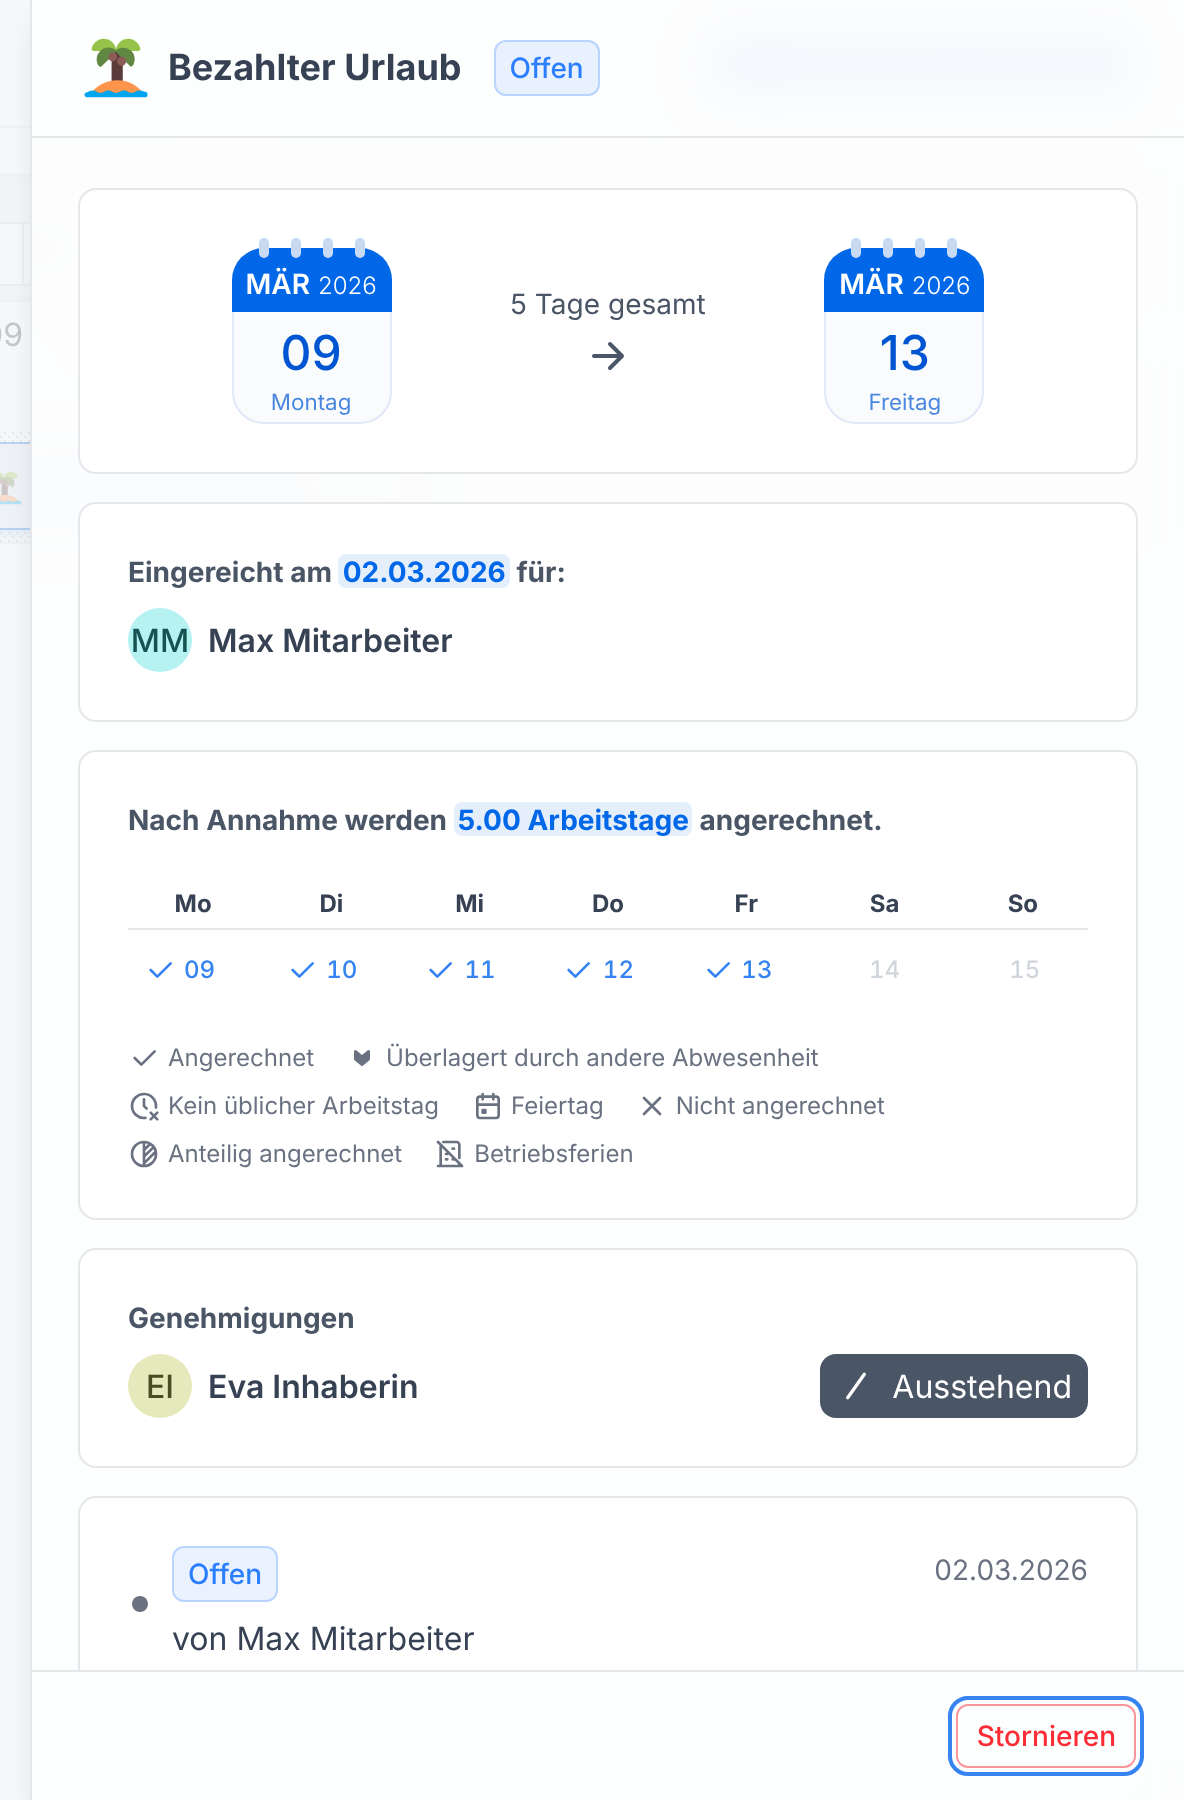Click the 'Nicht angerechnet' X icon
This screenshot has height=1800, width=1184.
[x=652, y=1106]
